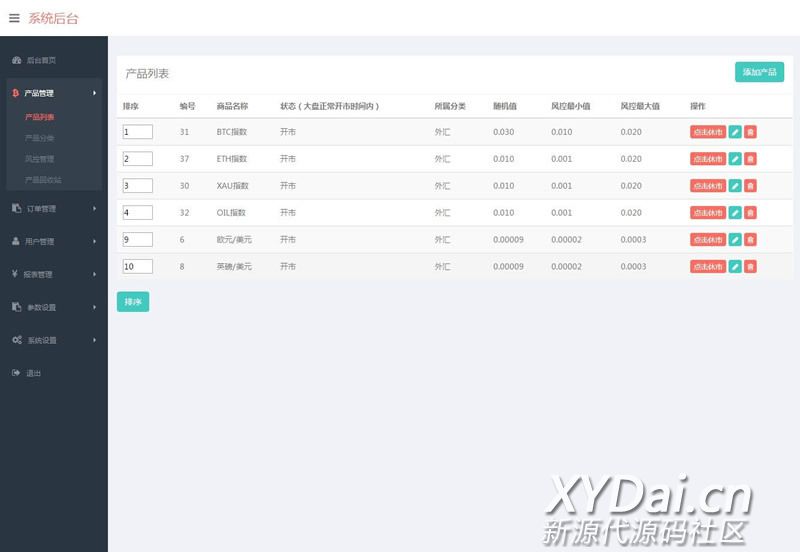Toggle the sidebar with the hamburger icon
The height and width of the screenshot is (552, 800).
(14, 18)
